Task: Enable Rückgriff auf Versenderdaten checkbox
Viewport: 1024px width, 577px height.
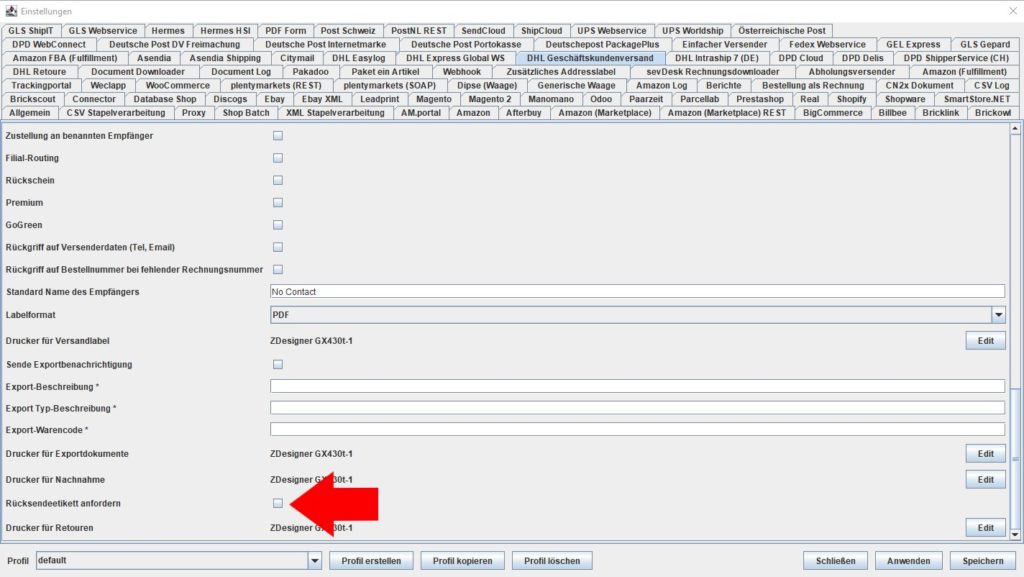Action: coord(278,247)
